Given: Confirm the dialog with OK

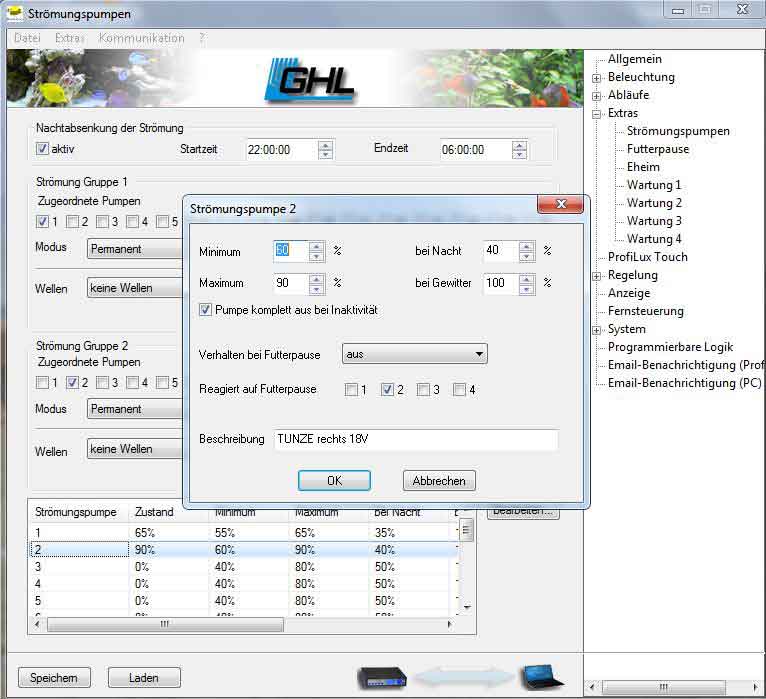Looking at the screenshot, I should click(334, 481).
